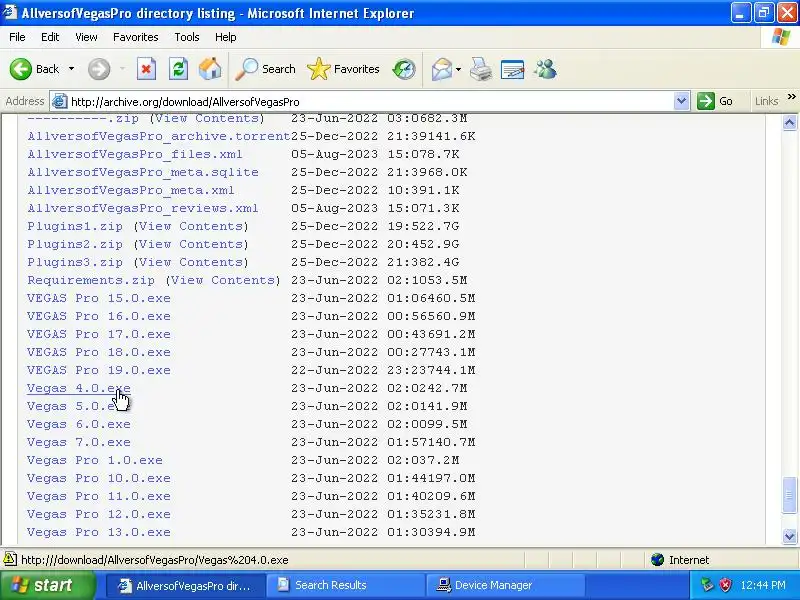Open the Edit menu
The image size is (800, 600).
(50, 37)
